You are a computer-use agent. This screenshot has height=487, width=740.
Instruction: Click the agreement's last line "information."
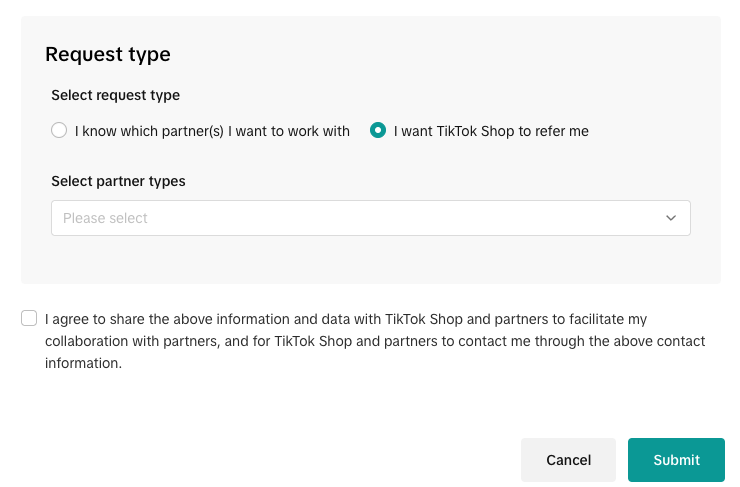coord(83,363)
